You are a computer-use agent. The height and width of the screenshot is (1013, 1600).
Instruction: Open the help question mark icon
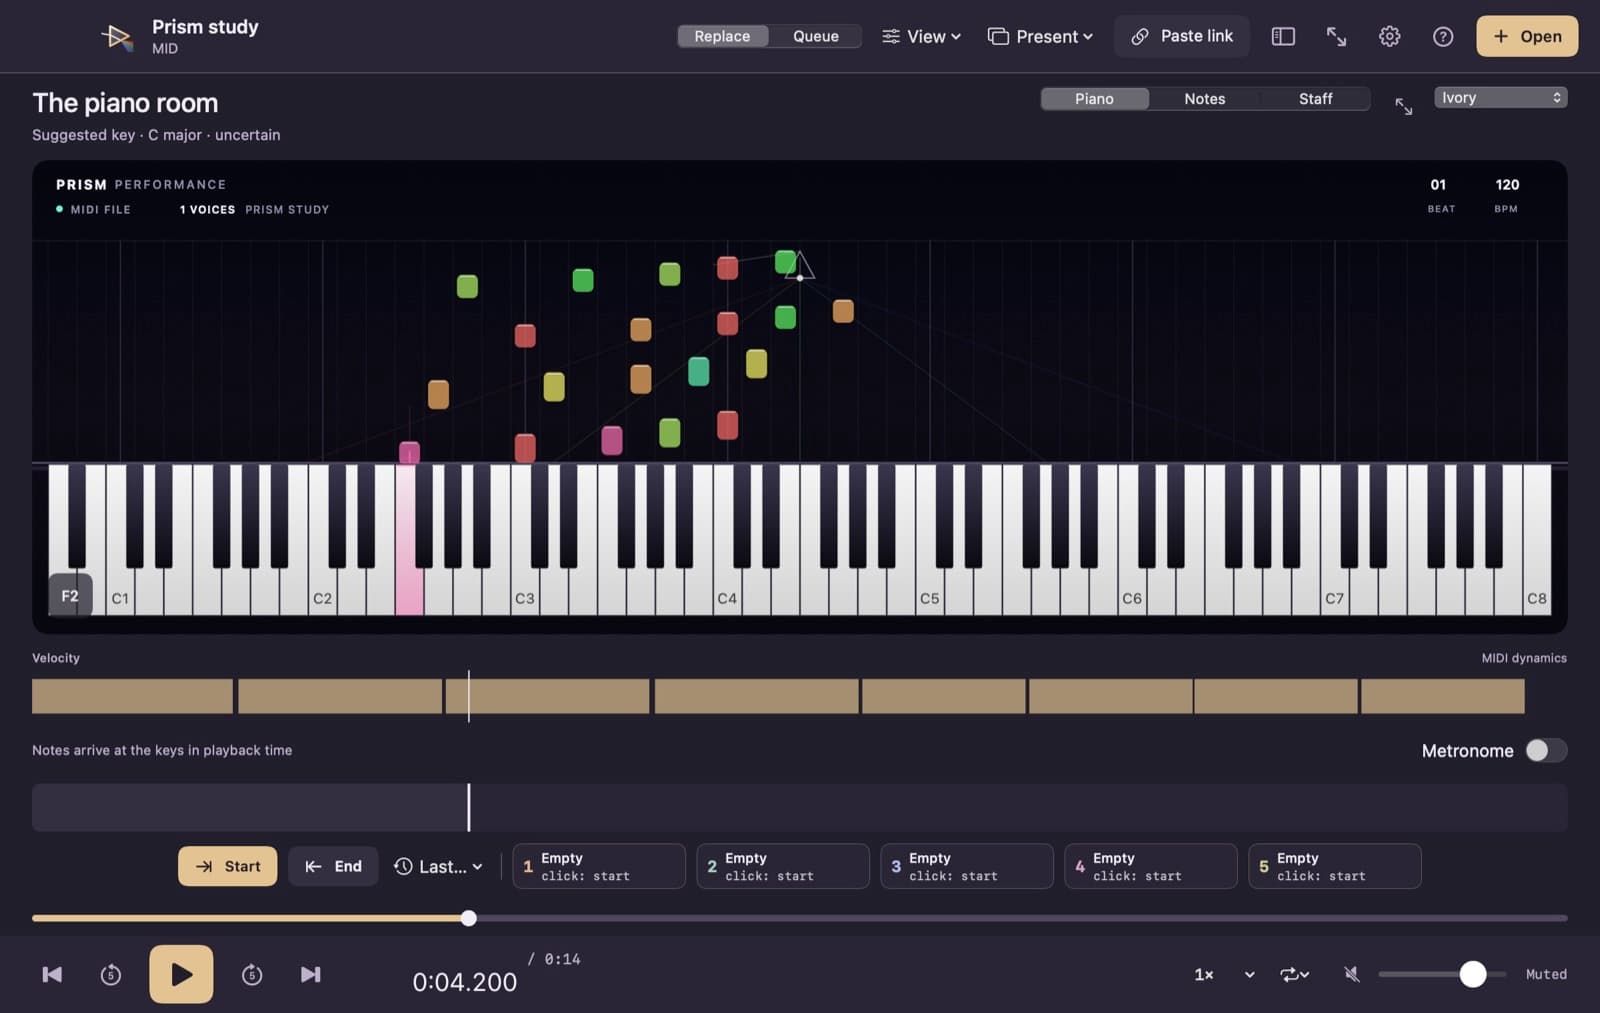click(1442, 36)
